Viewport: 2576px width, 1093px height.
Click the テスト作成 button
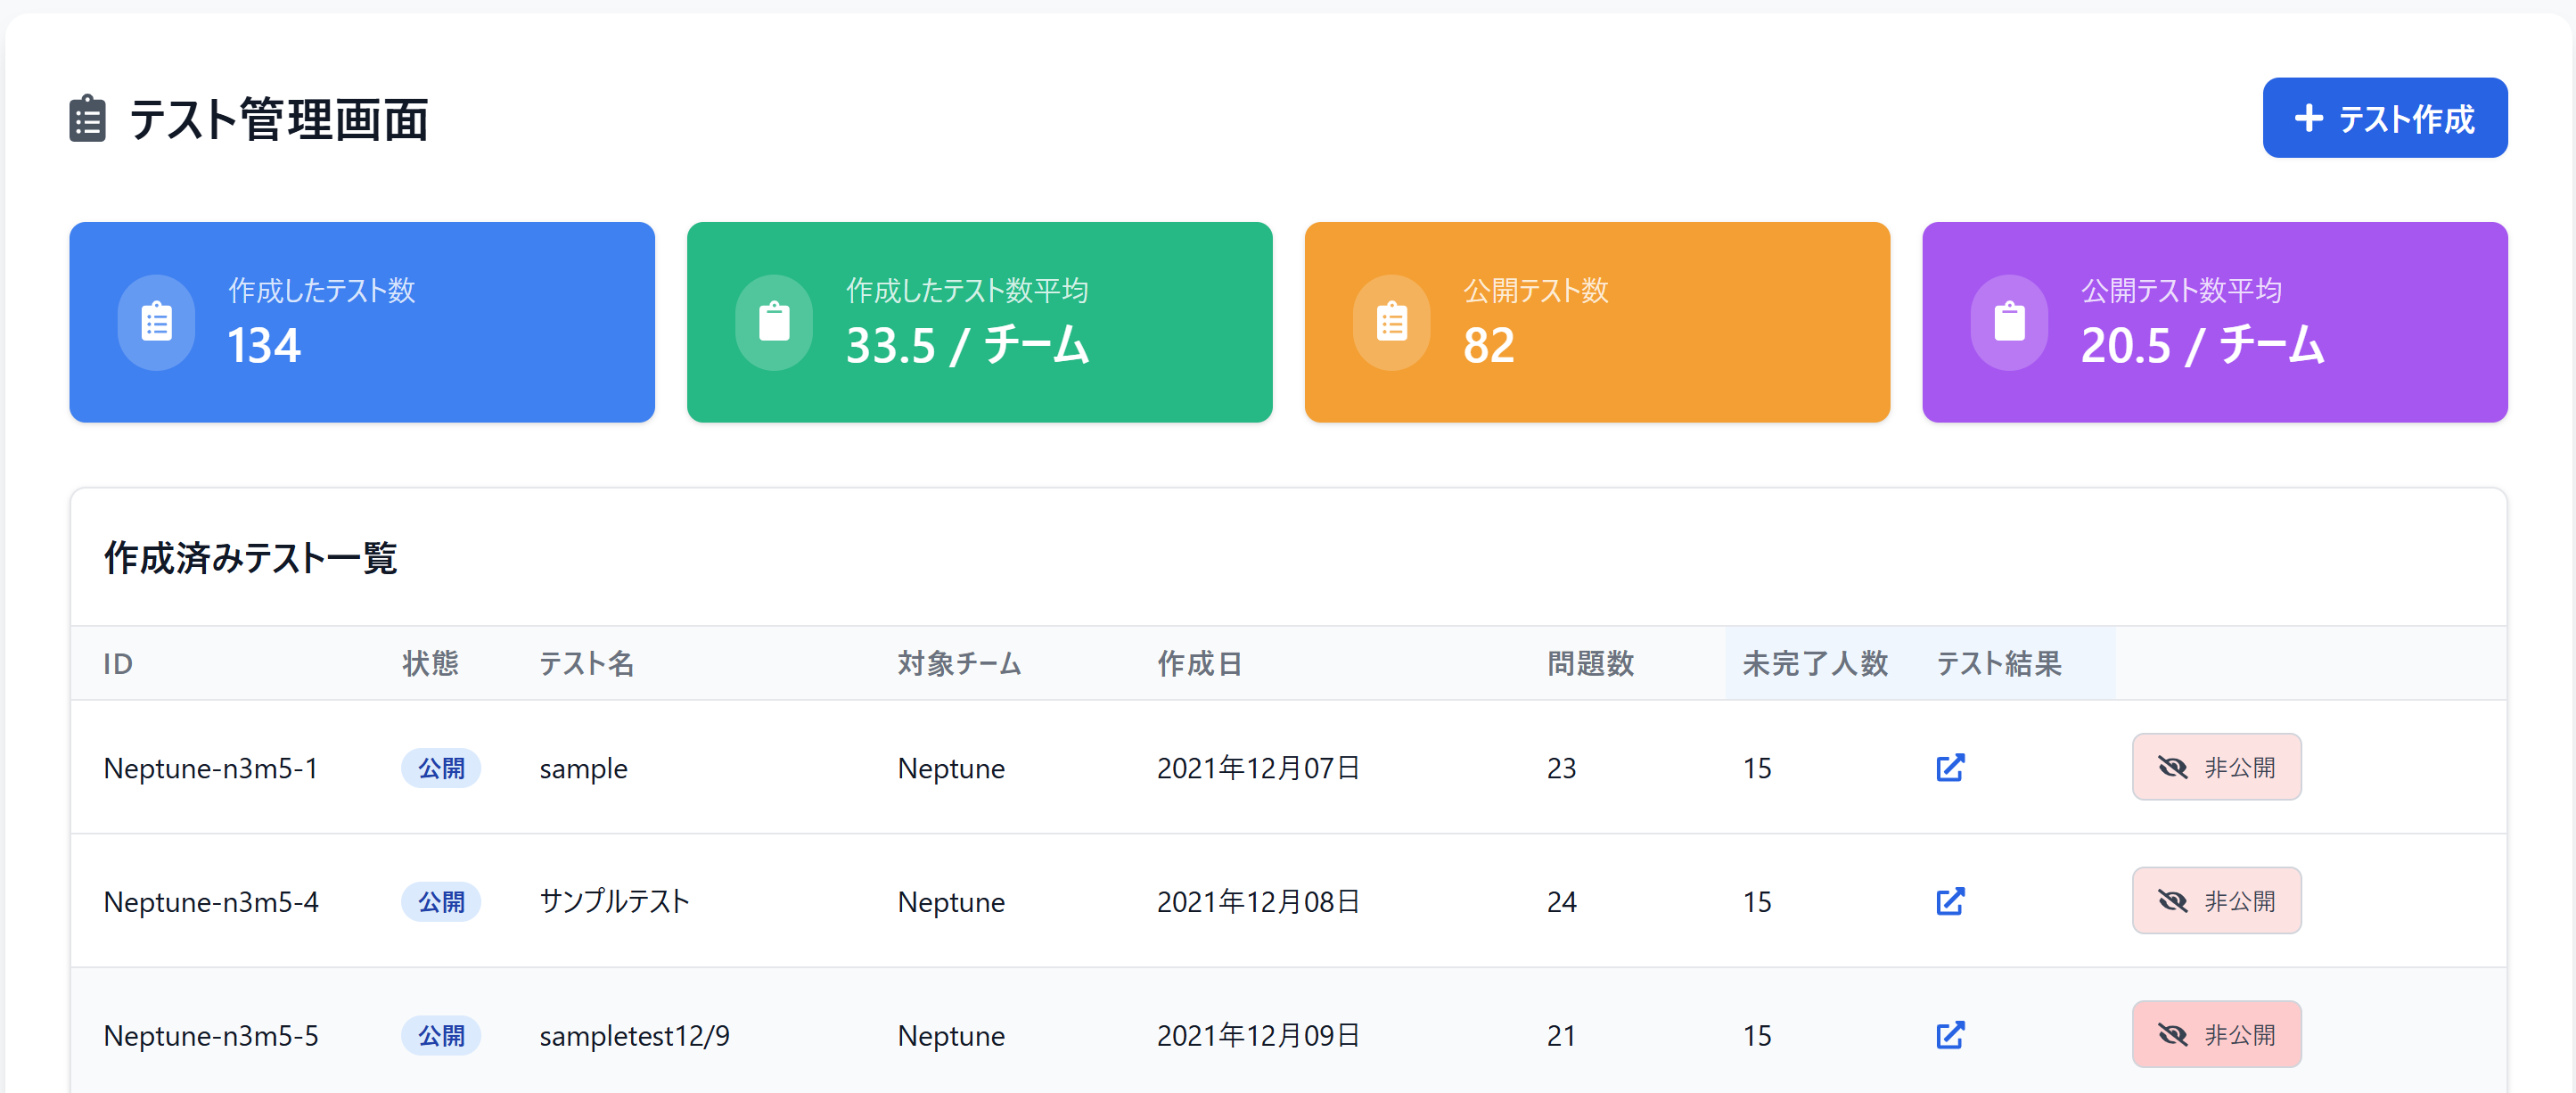(2384, 118)
